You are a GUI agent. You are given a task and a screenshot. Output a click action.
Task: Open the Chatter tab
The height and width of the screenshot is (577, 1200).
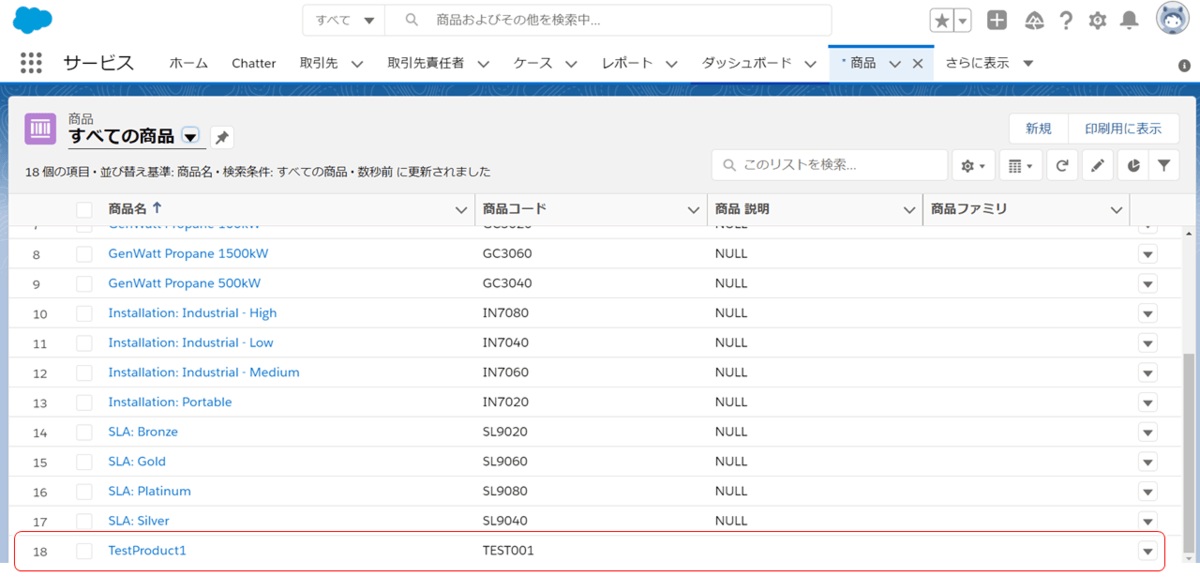tap(254, 63)
